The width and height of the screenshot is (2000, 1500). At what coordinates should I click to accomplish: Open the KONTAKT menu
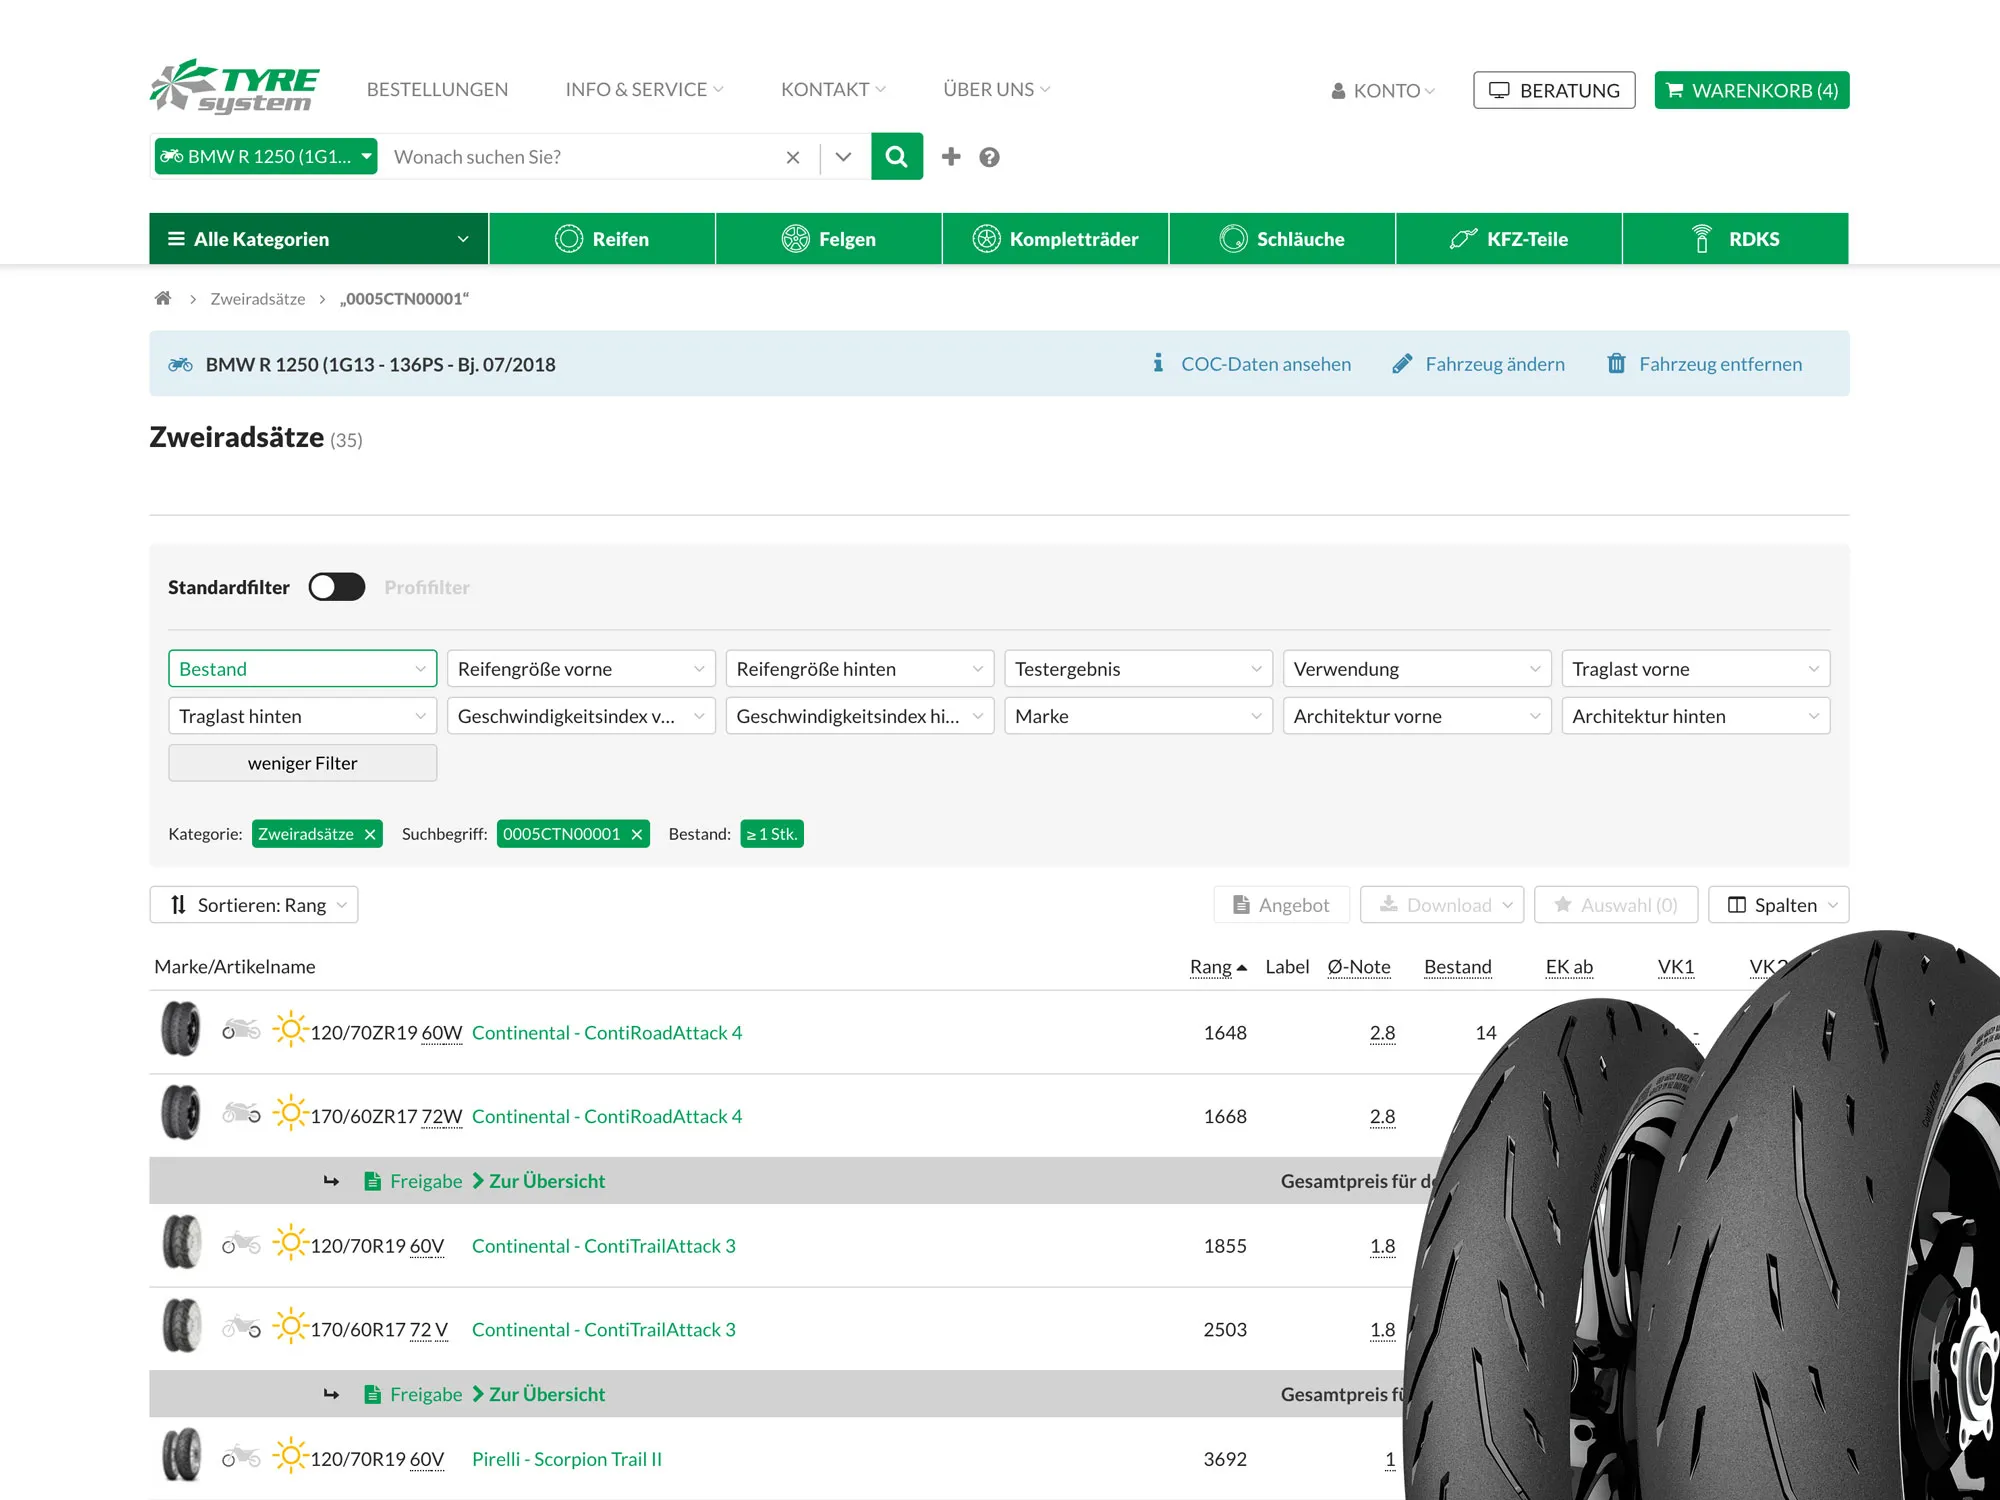pos(833,90)
